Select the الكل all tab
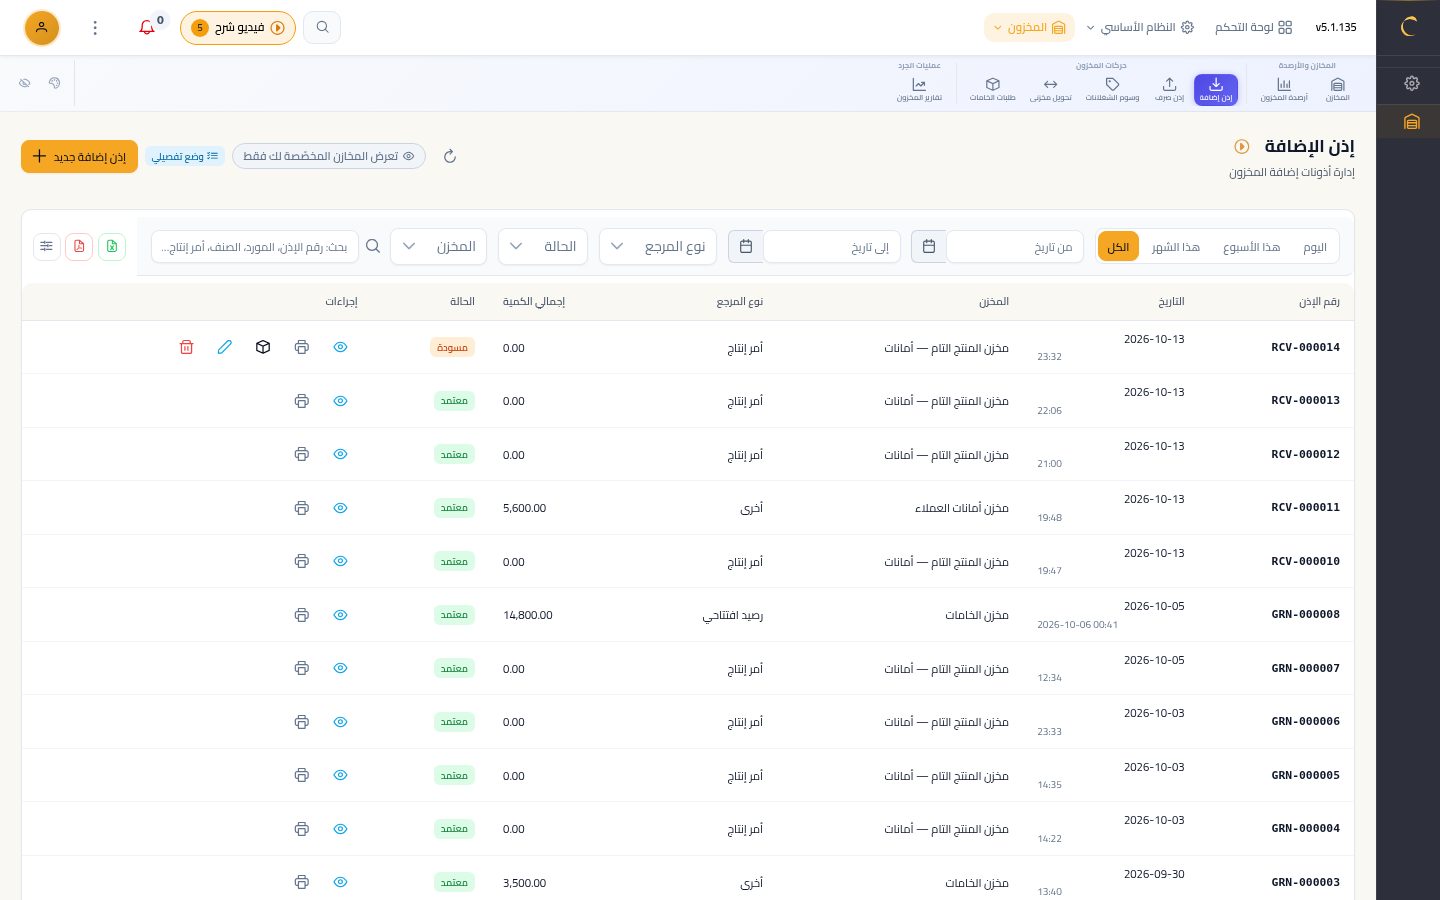 click(x=1118, y=246)
